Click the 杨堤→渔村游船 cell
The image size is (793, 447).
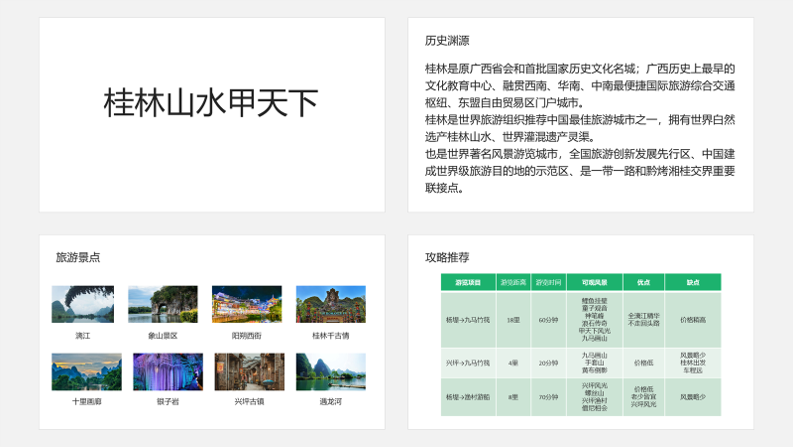tap(468, 397)
